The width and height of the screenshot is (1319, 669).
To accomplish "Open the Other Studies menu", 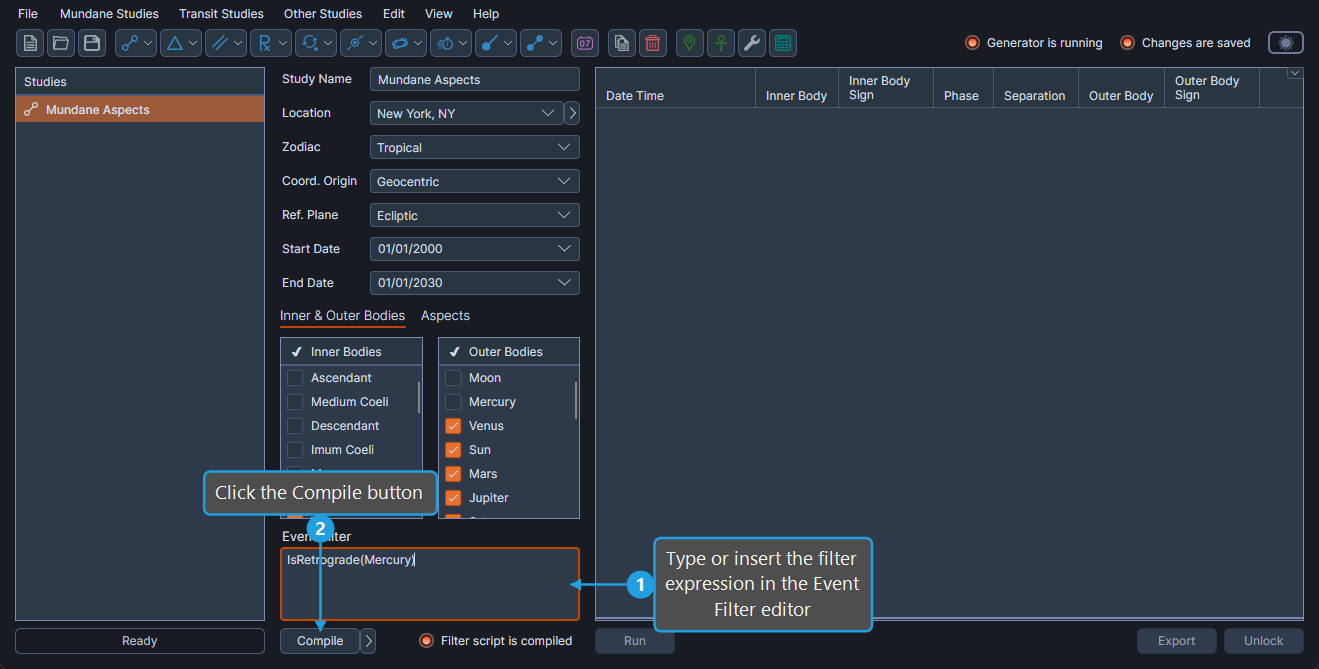I will tap(323, 14).
